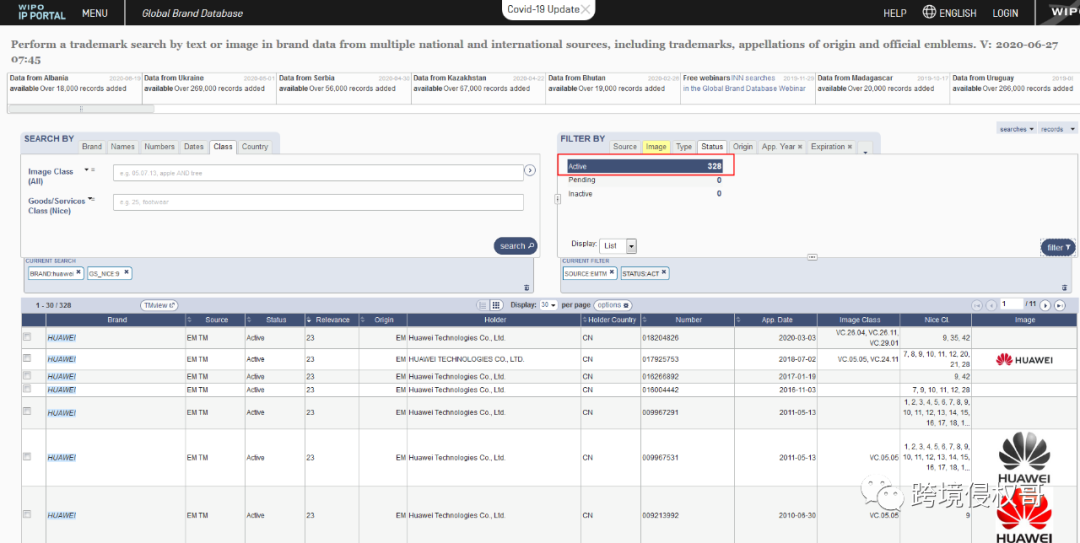The height and width of the screenshot is (543, 1080).
Task: Clear current search with trash icon
Action: (x=527, y=288)
